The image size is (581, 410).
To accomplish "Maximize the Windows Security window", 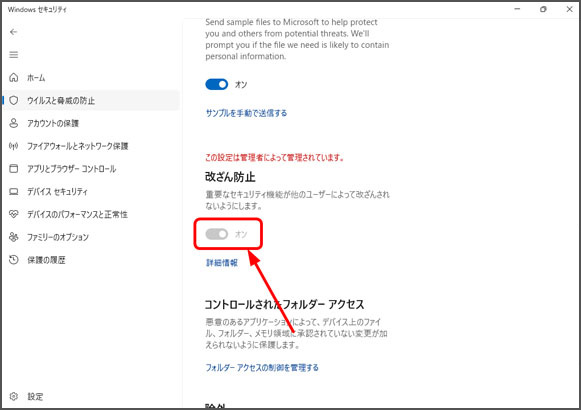I will tap(543, 9).
